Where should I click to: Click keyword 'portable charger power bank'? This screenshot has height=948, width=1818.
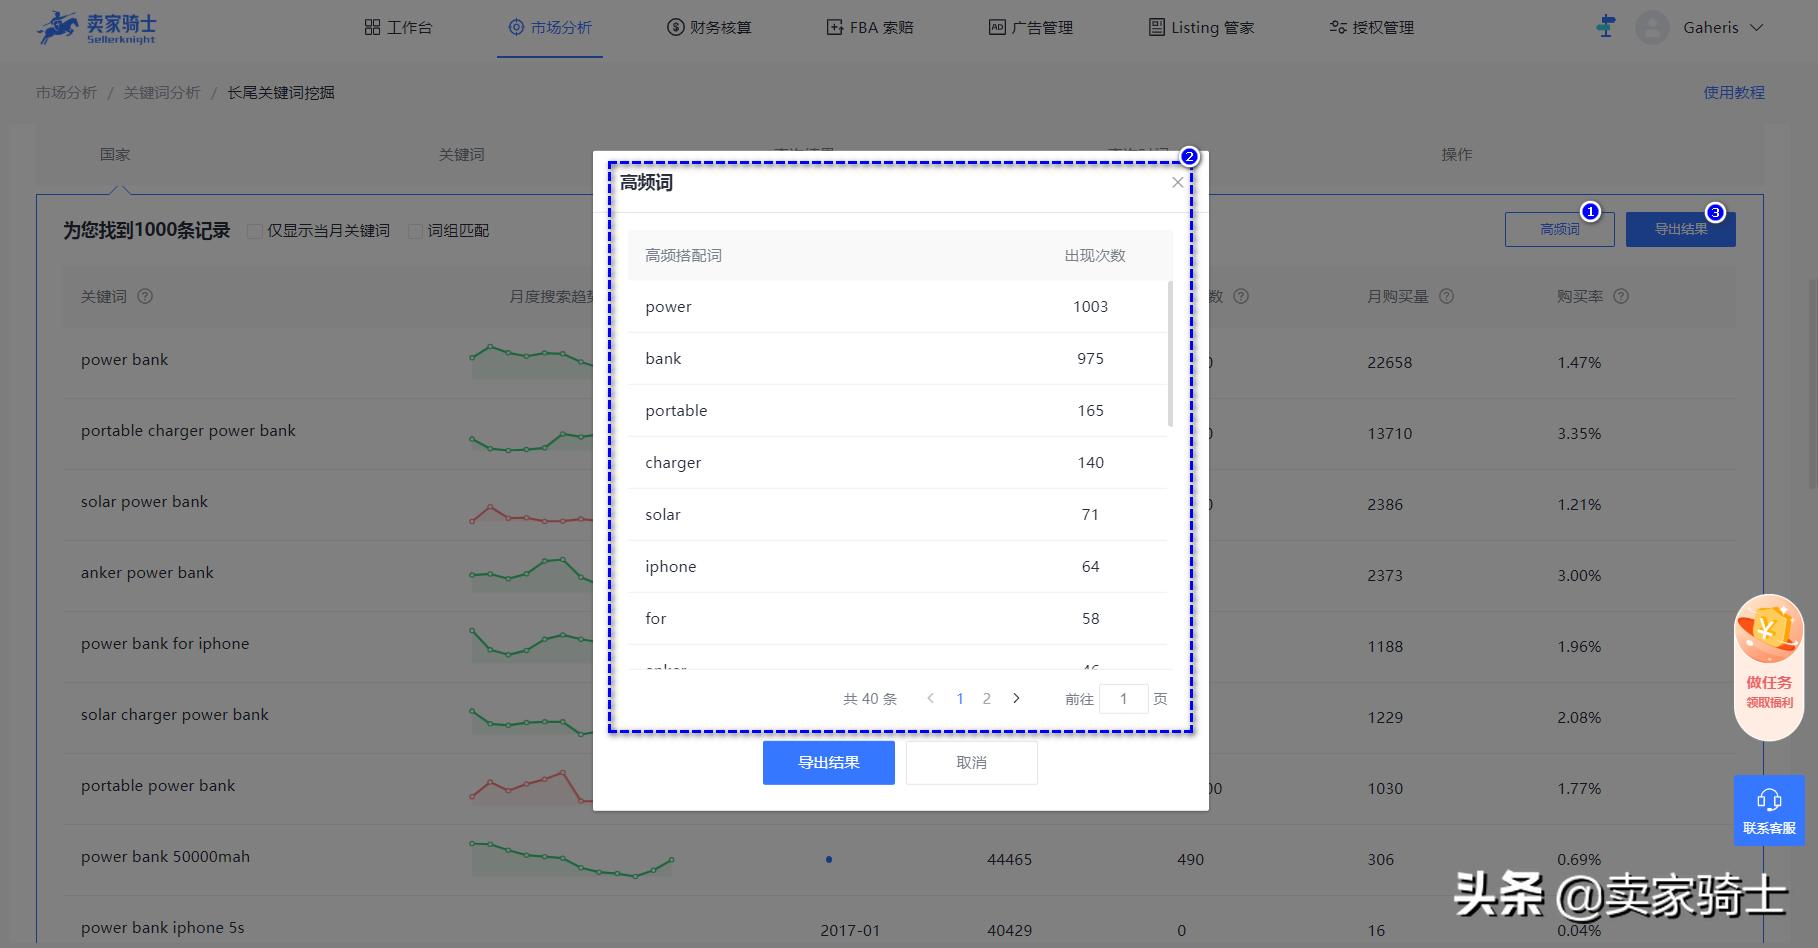188,430
